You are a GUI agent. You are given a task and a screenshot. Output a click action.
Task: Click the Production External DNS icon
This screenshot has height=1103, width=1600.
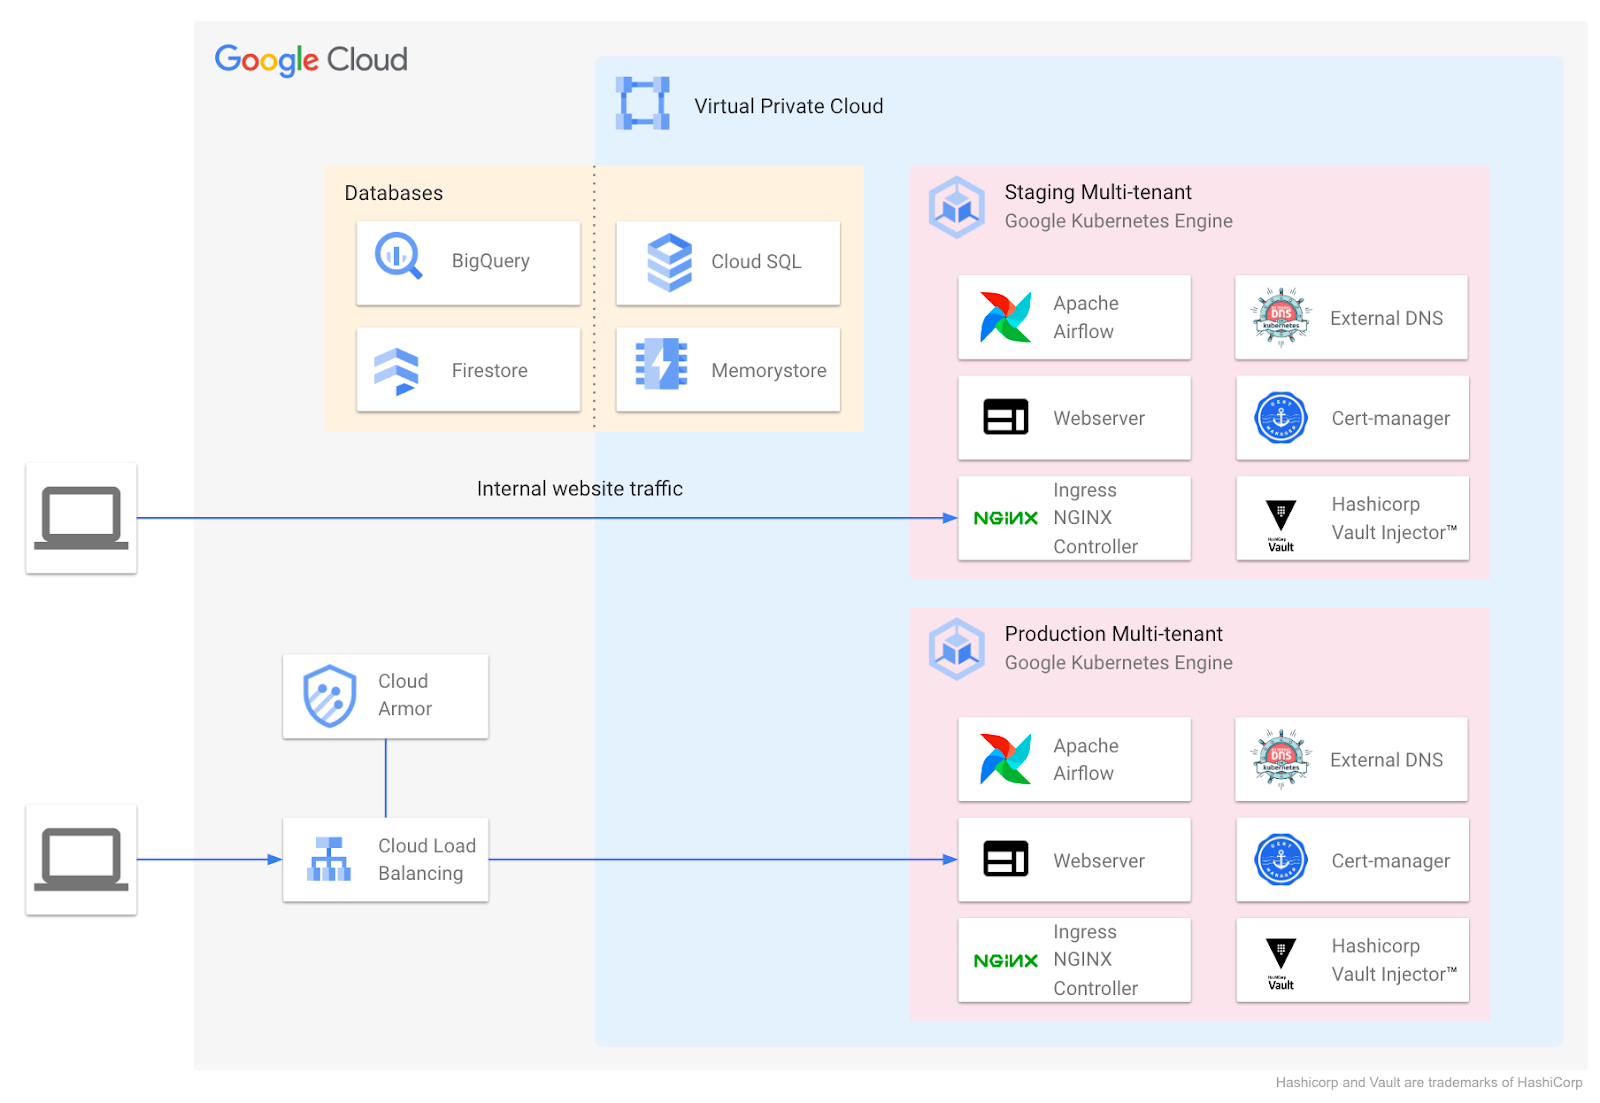click(1281, 759)
